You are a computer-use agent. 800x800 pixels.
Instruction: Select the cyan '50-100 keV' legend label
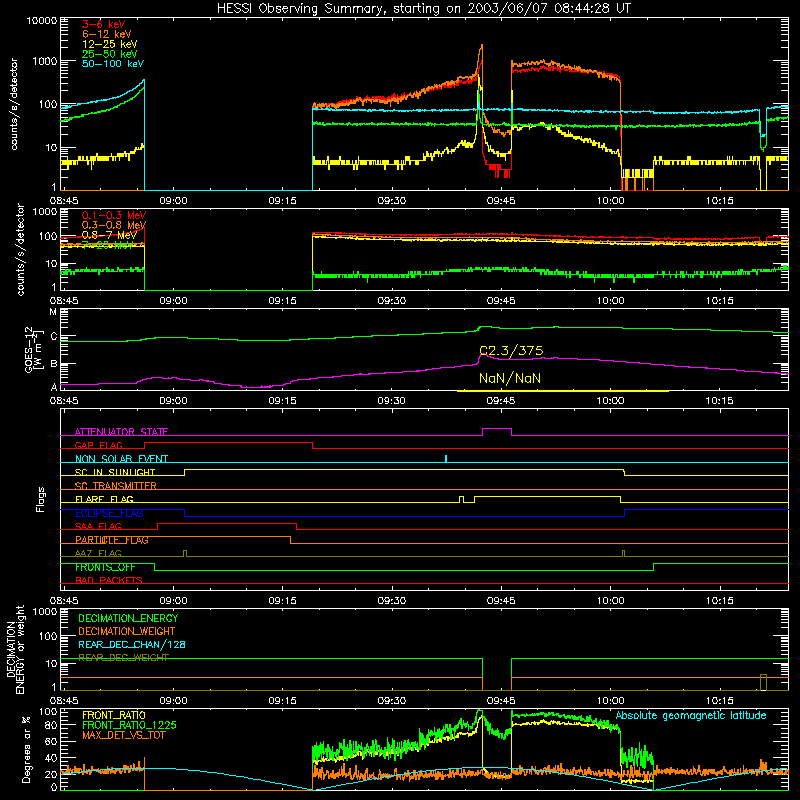[113, 64]
